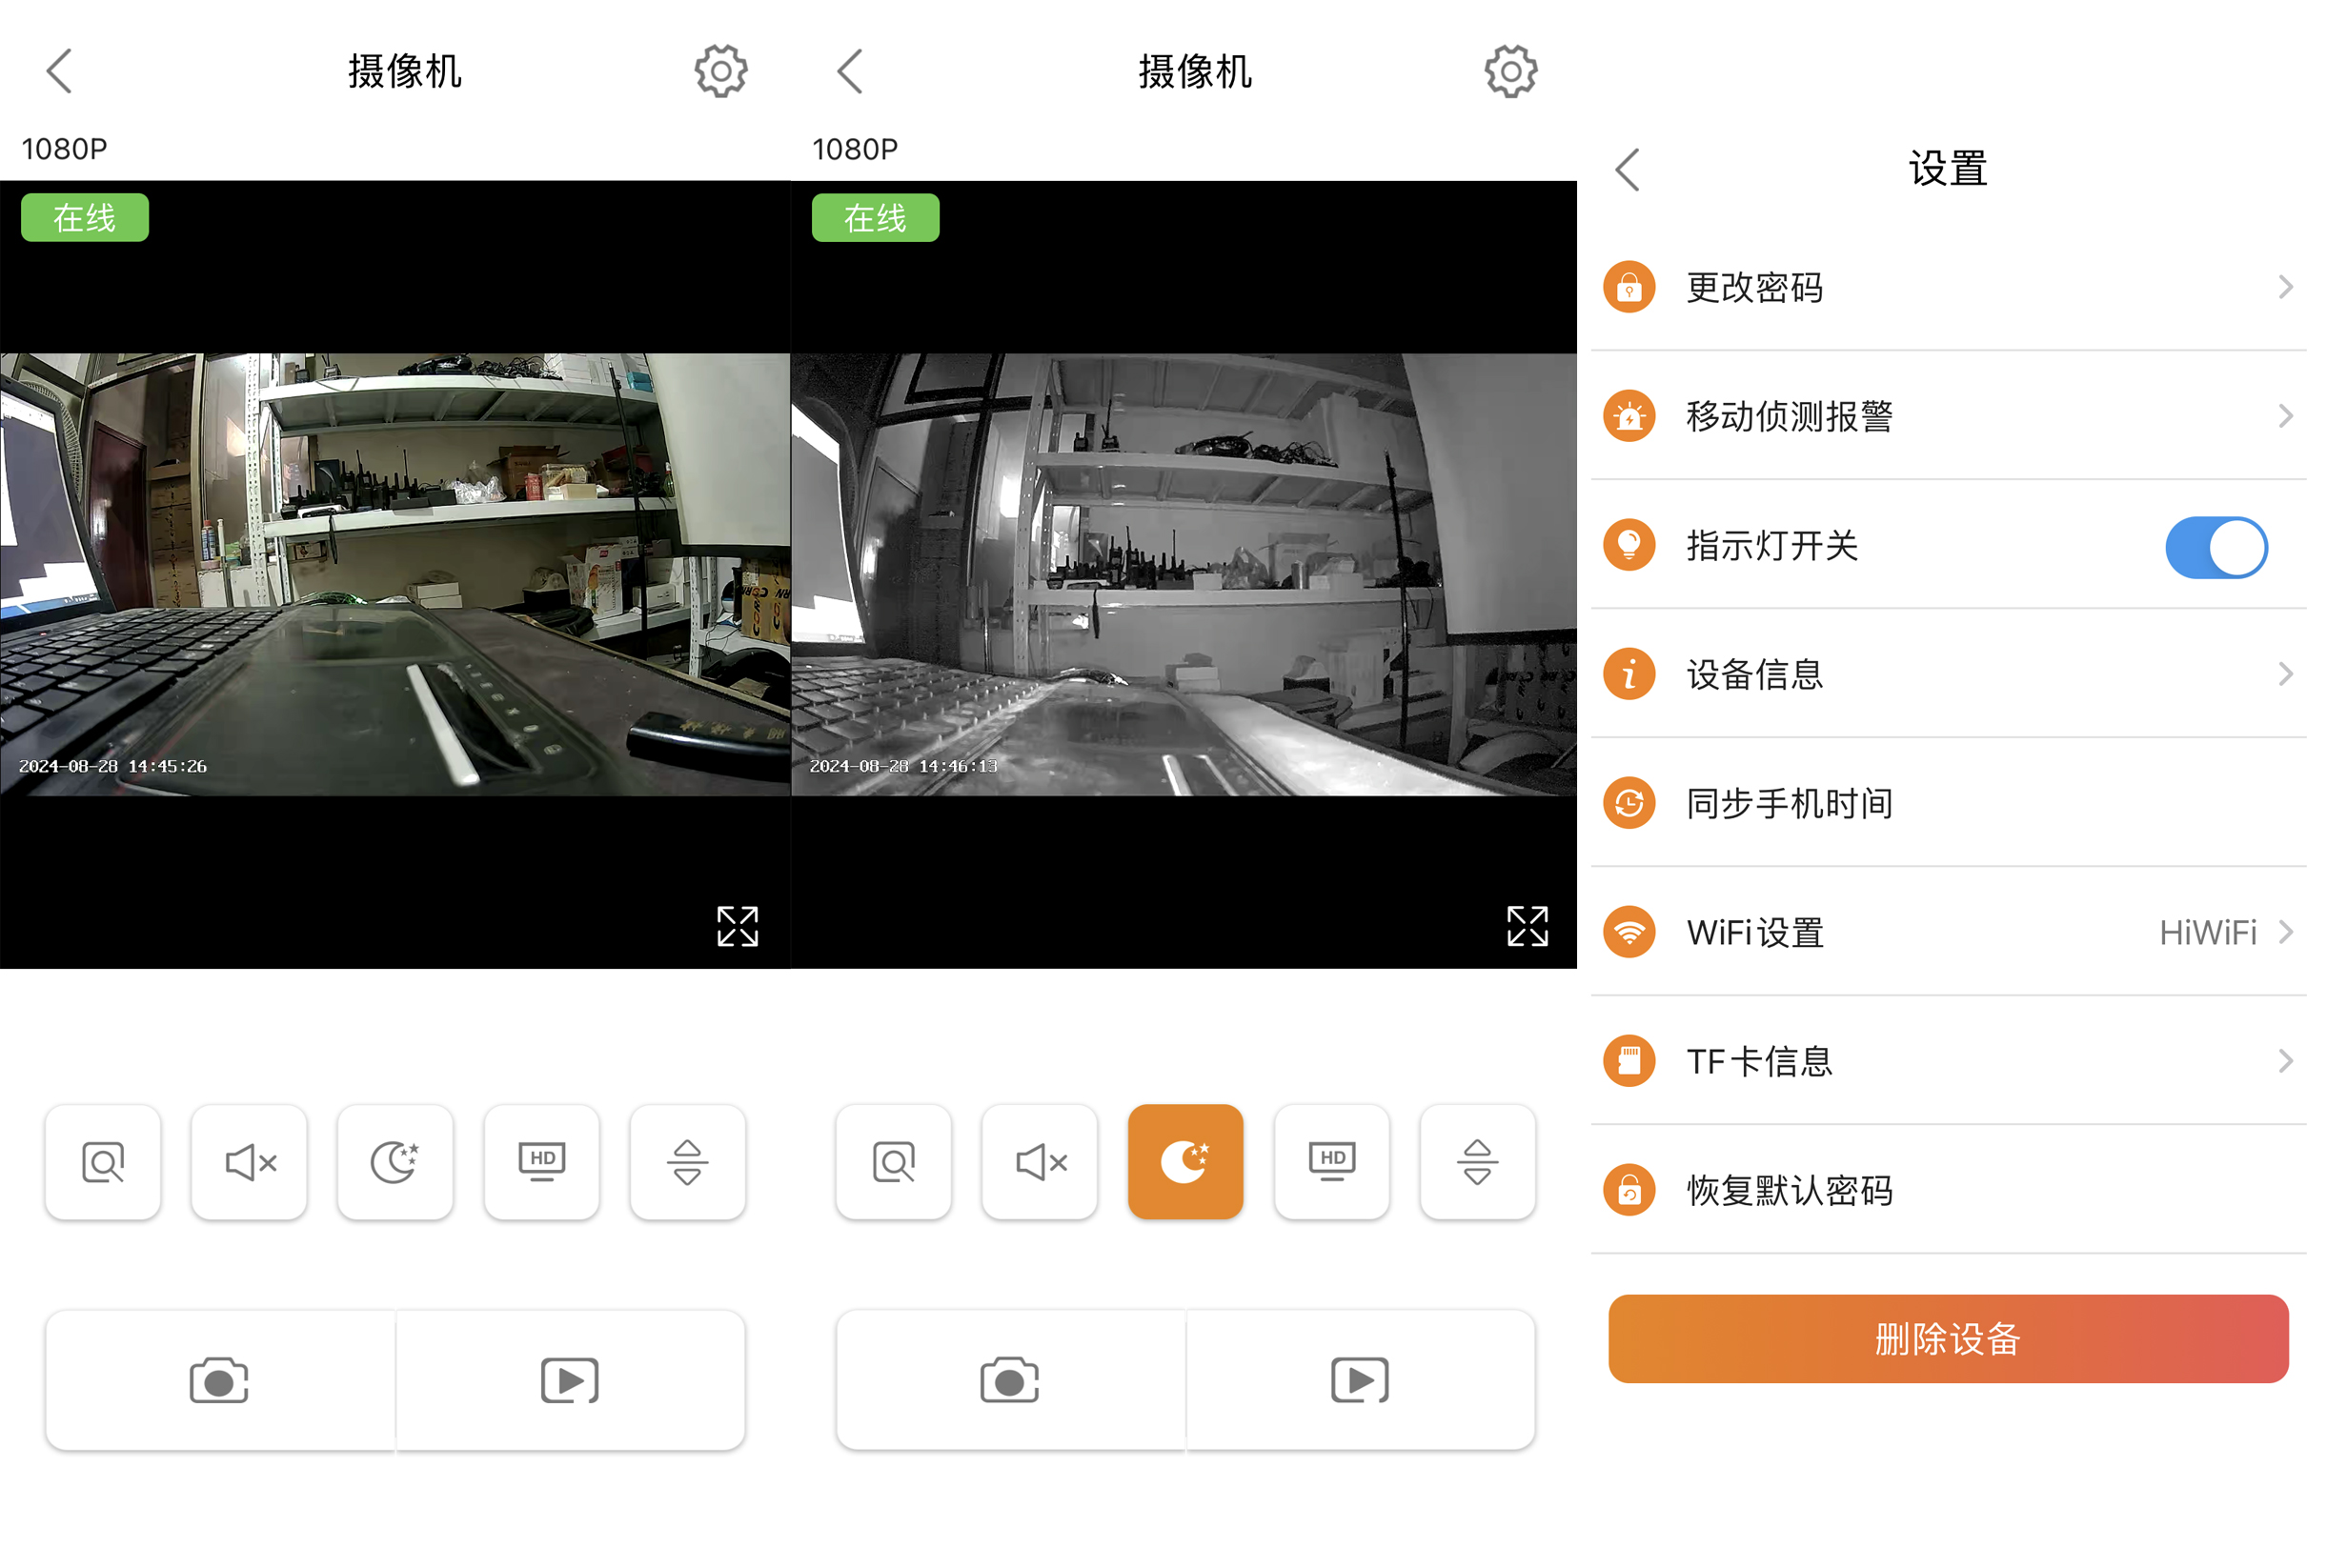Turn off the 指示灯开关 indicator light switch
The height and width of the screenshot is (1568, 2327).
[2216, 547]
